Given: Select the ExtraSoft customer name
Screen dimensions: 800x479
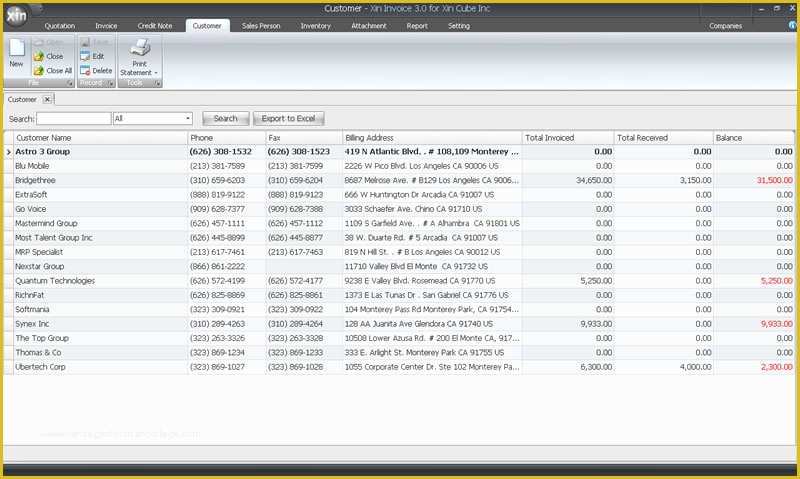Looking at the screenshot, I should (31, 195).
